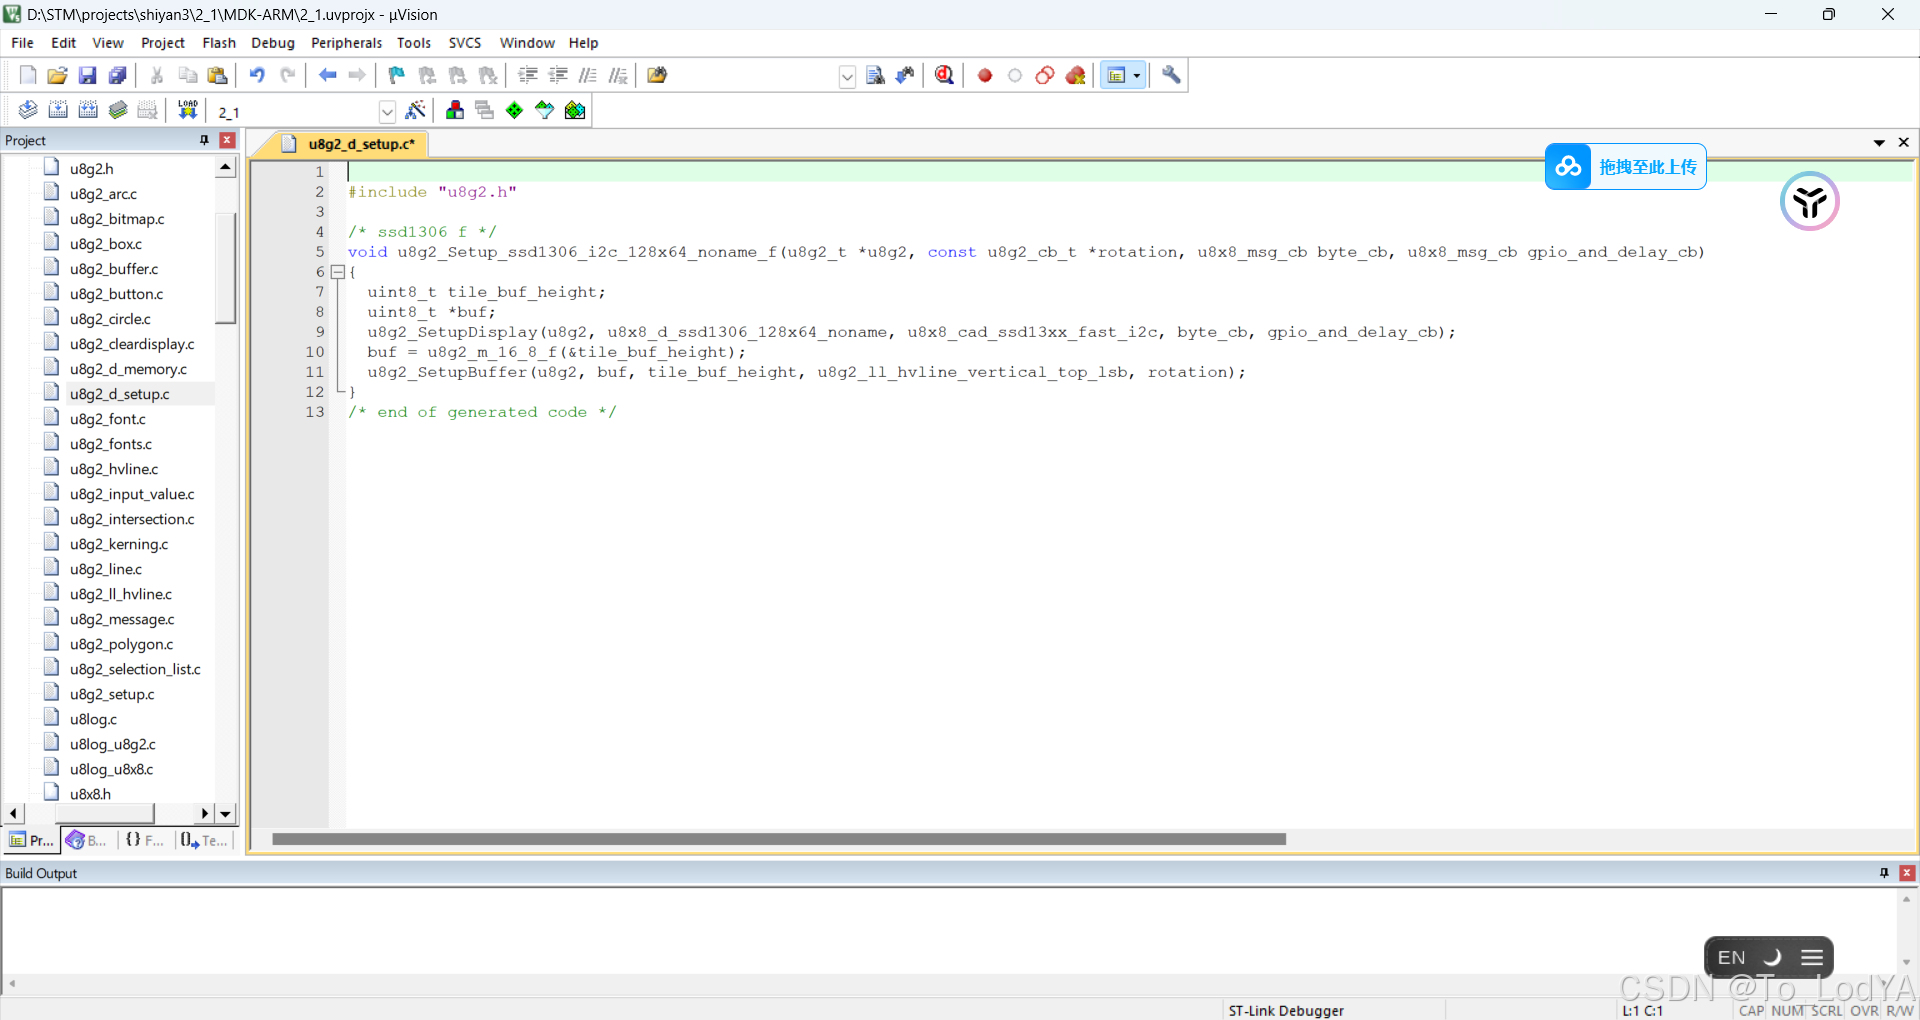Open the Project menu
The height and width of the screenshot is (1020, 1920).
(163, 43)
